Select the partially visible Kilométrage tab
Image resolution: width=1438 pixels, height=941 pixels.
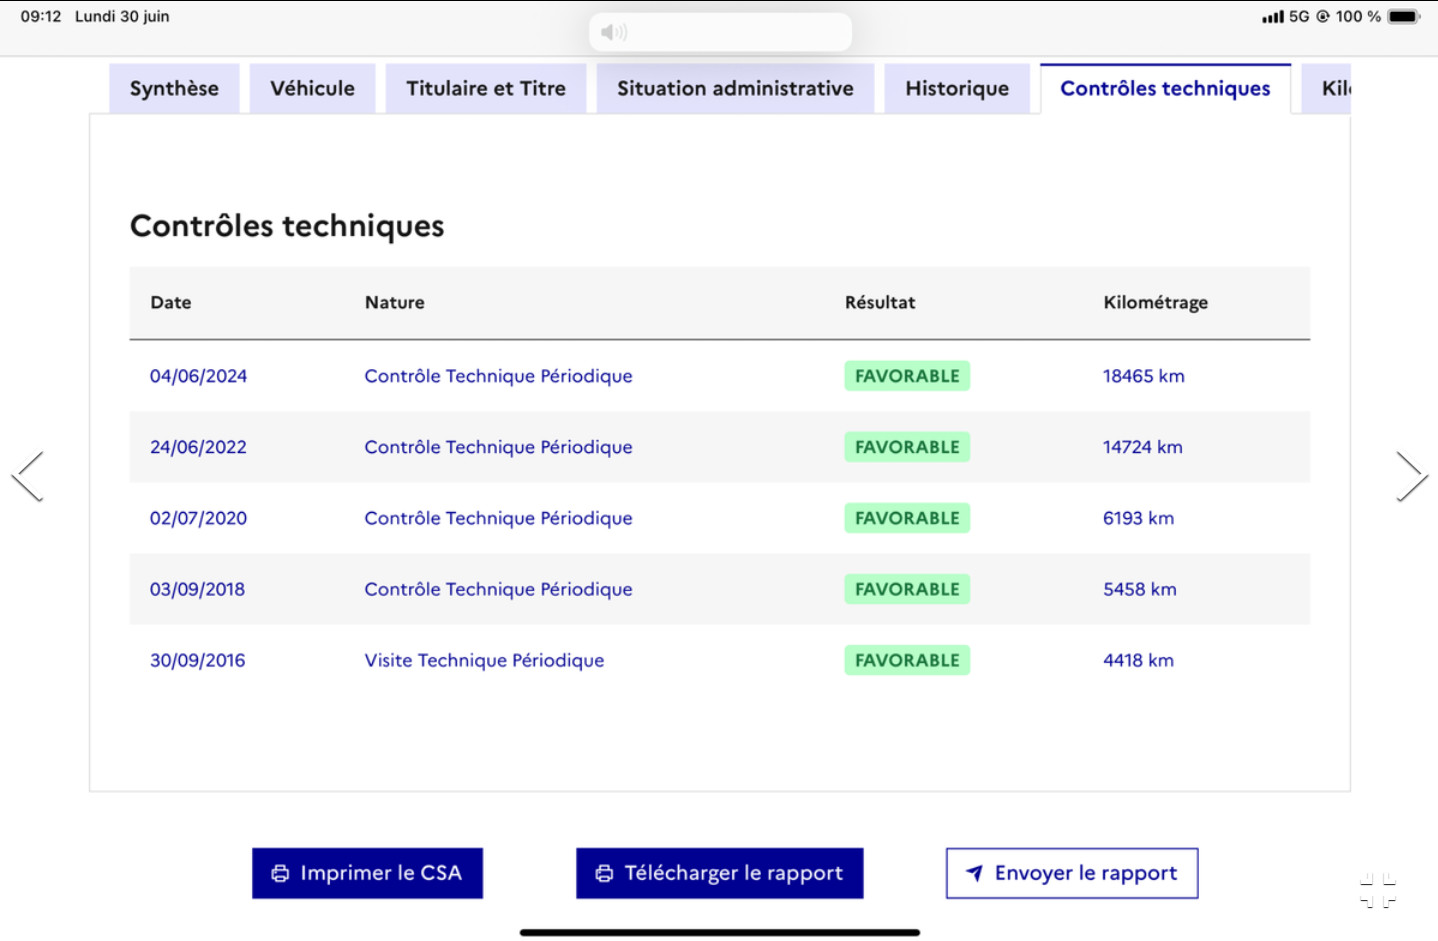point(1334,88)
